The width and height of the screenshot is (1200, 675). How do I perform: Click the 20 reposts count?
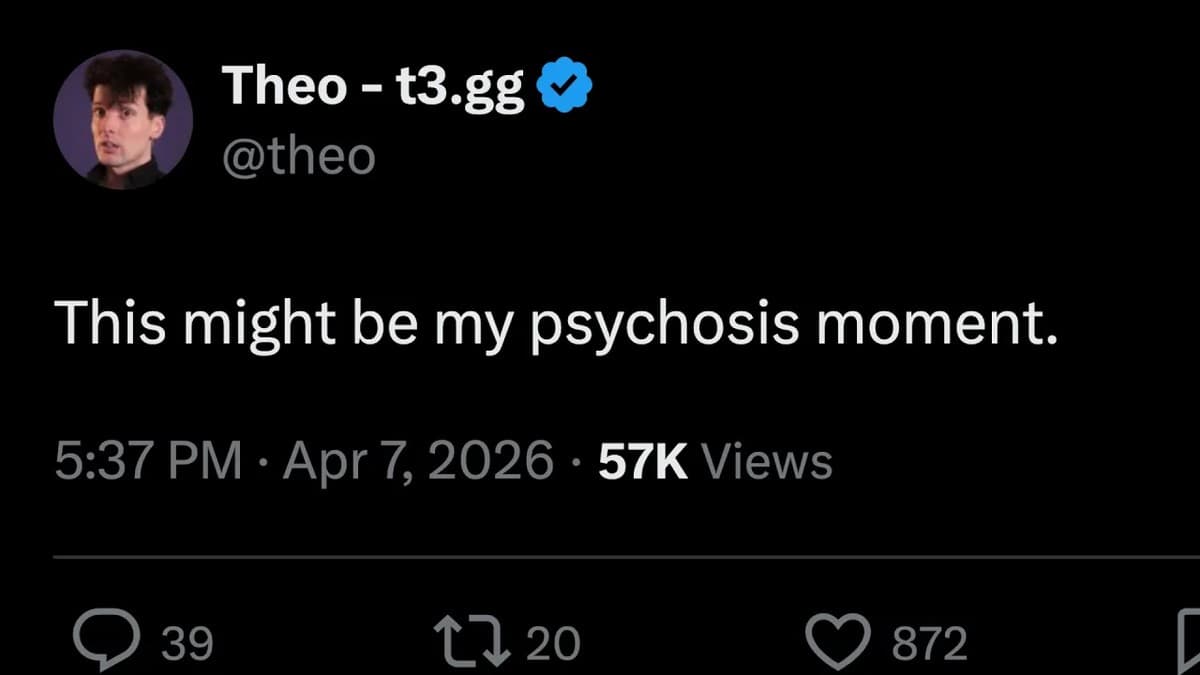pyautogui.click(x=553, y=640)
